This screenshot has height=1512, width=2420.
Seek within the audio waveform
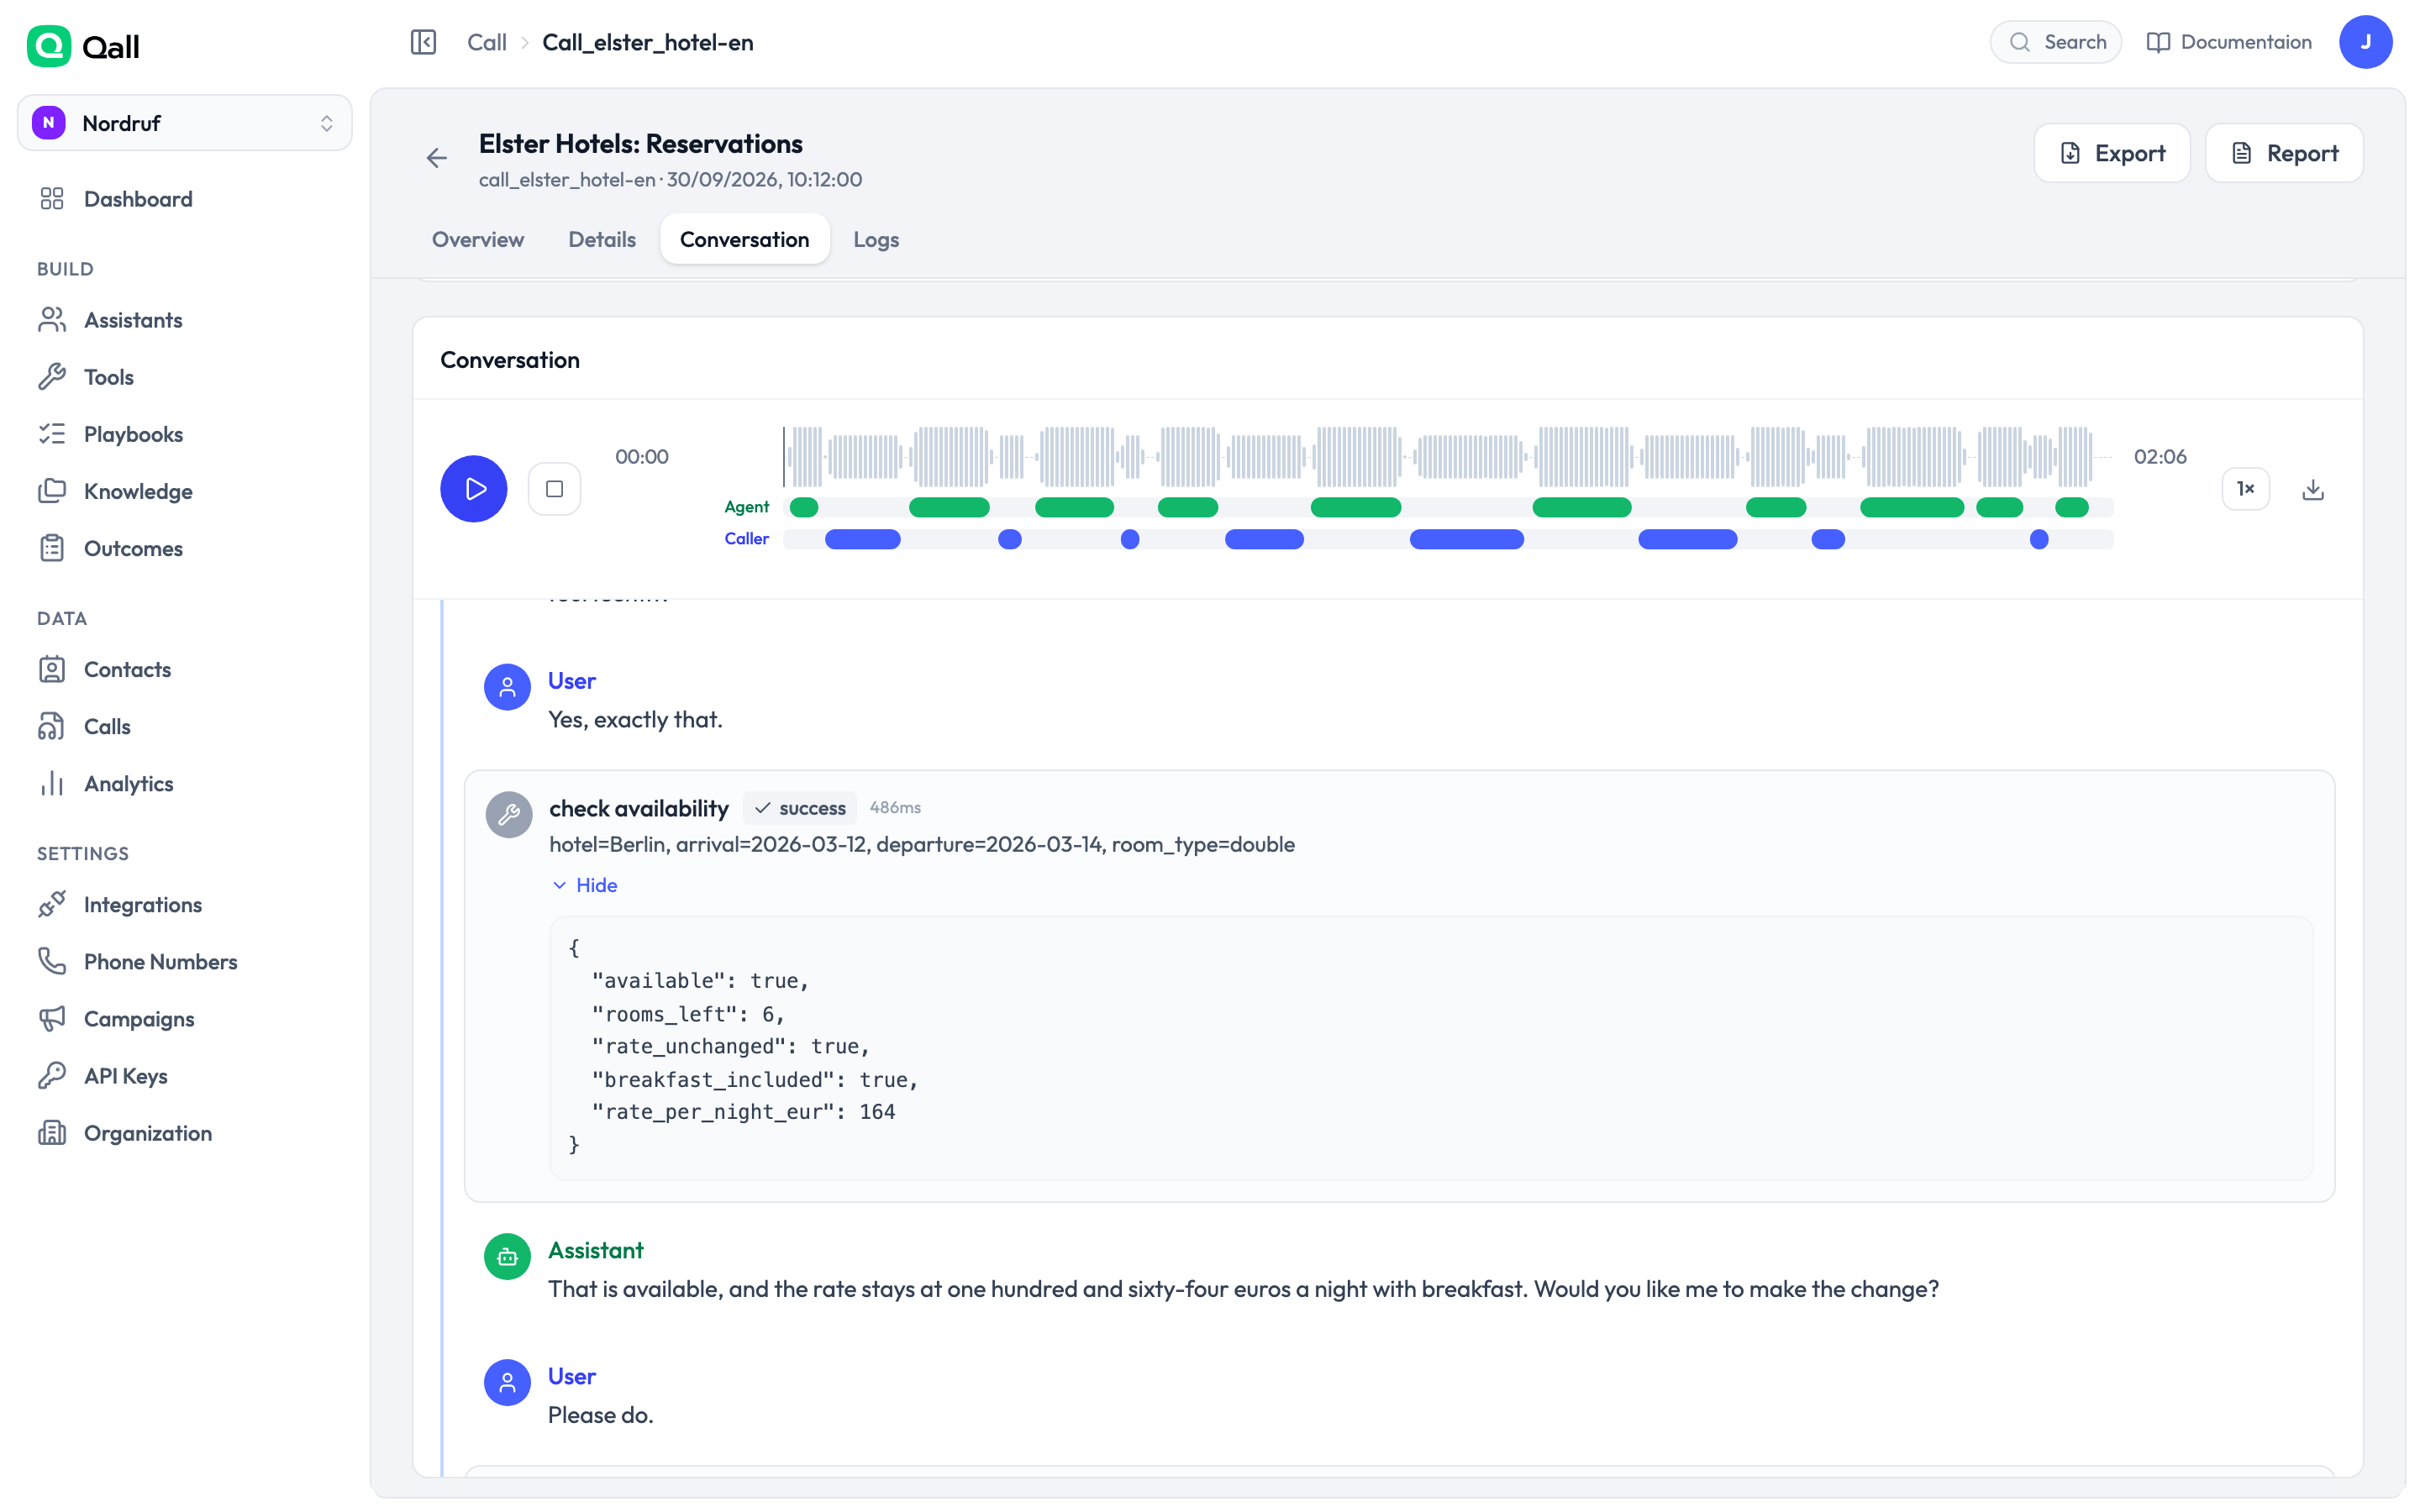click(x=1447, y=456)
